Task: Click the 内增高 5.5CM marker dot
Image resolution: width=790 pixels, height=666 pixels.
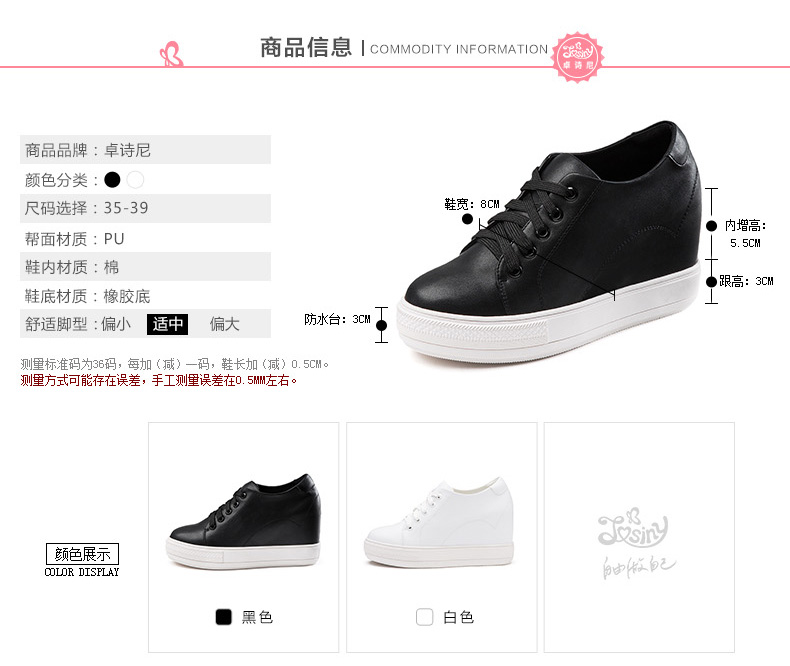Action: tap(711, 226)
